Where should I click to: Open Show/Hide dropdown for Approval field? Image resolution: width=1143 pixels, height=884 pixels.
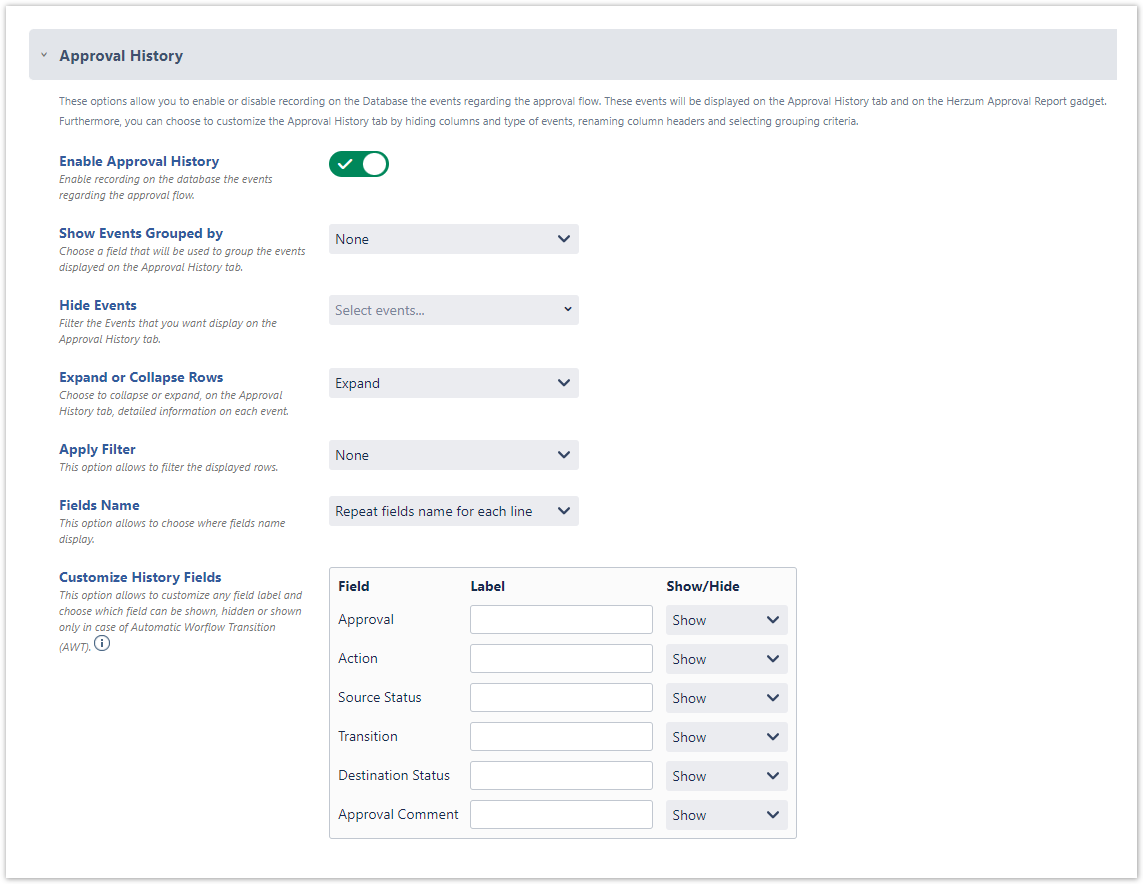click(x=726, y=620)
